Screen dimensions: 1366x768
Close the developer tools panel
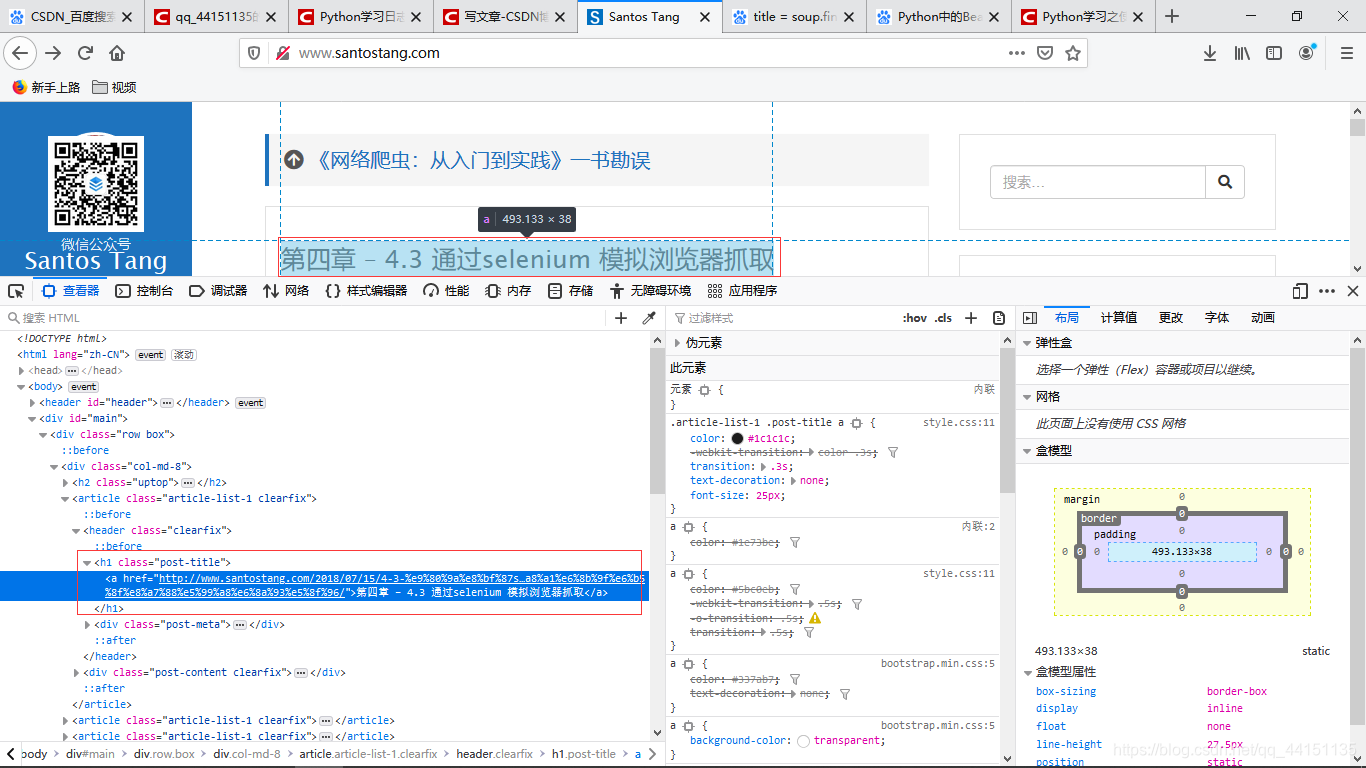tap(1353, 291)
